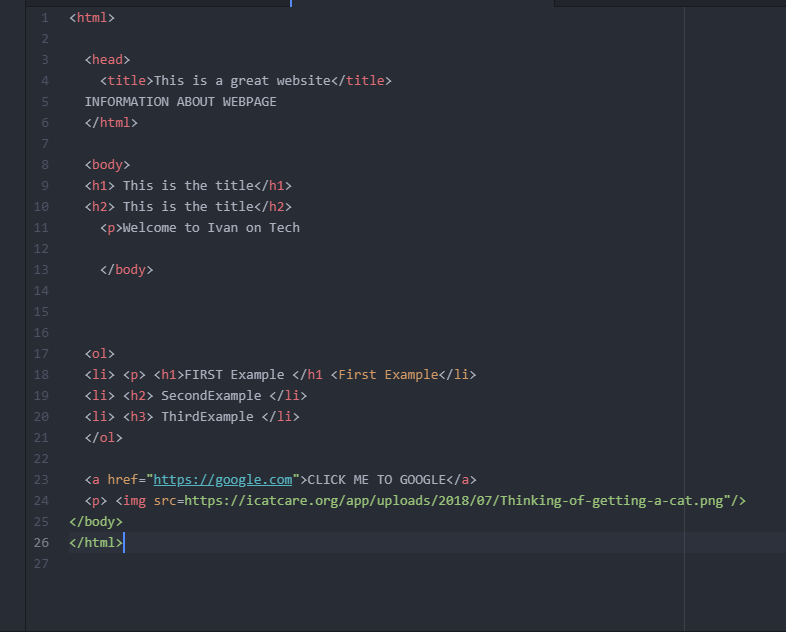The height and width of the screenshot is (632, 786).
Task: Select the <head> tag on line 3
Action: [x=107, y=60]
